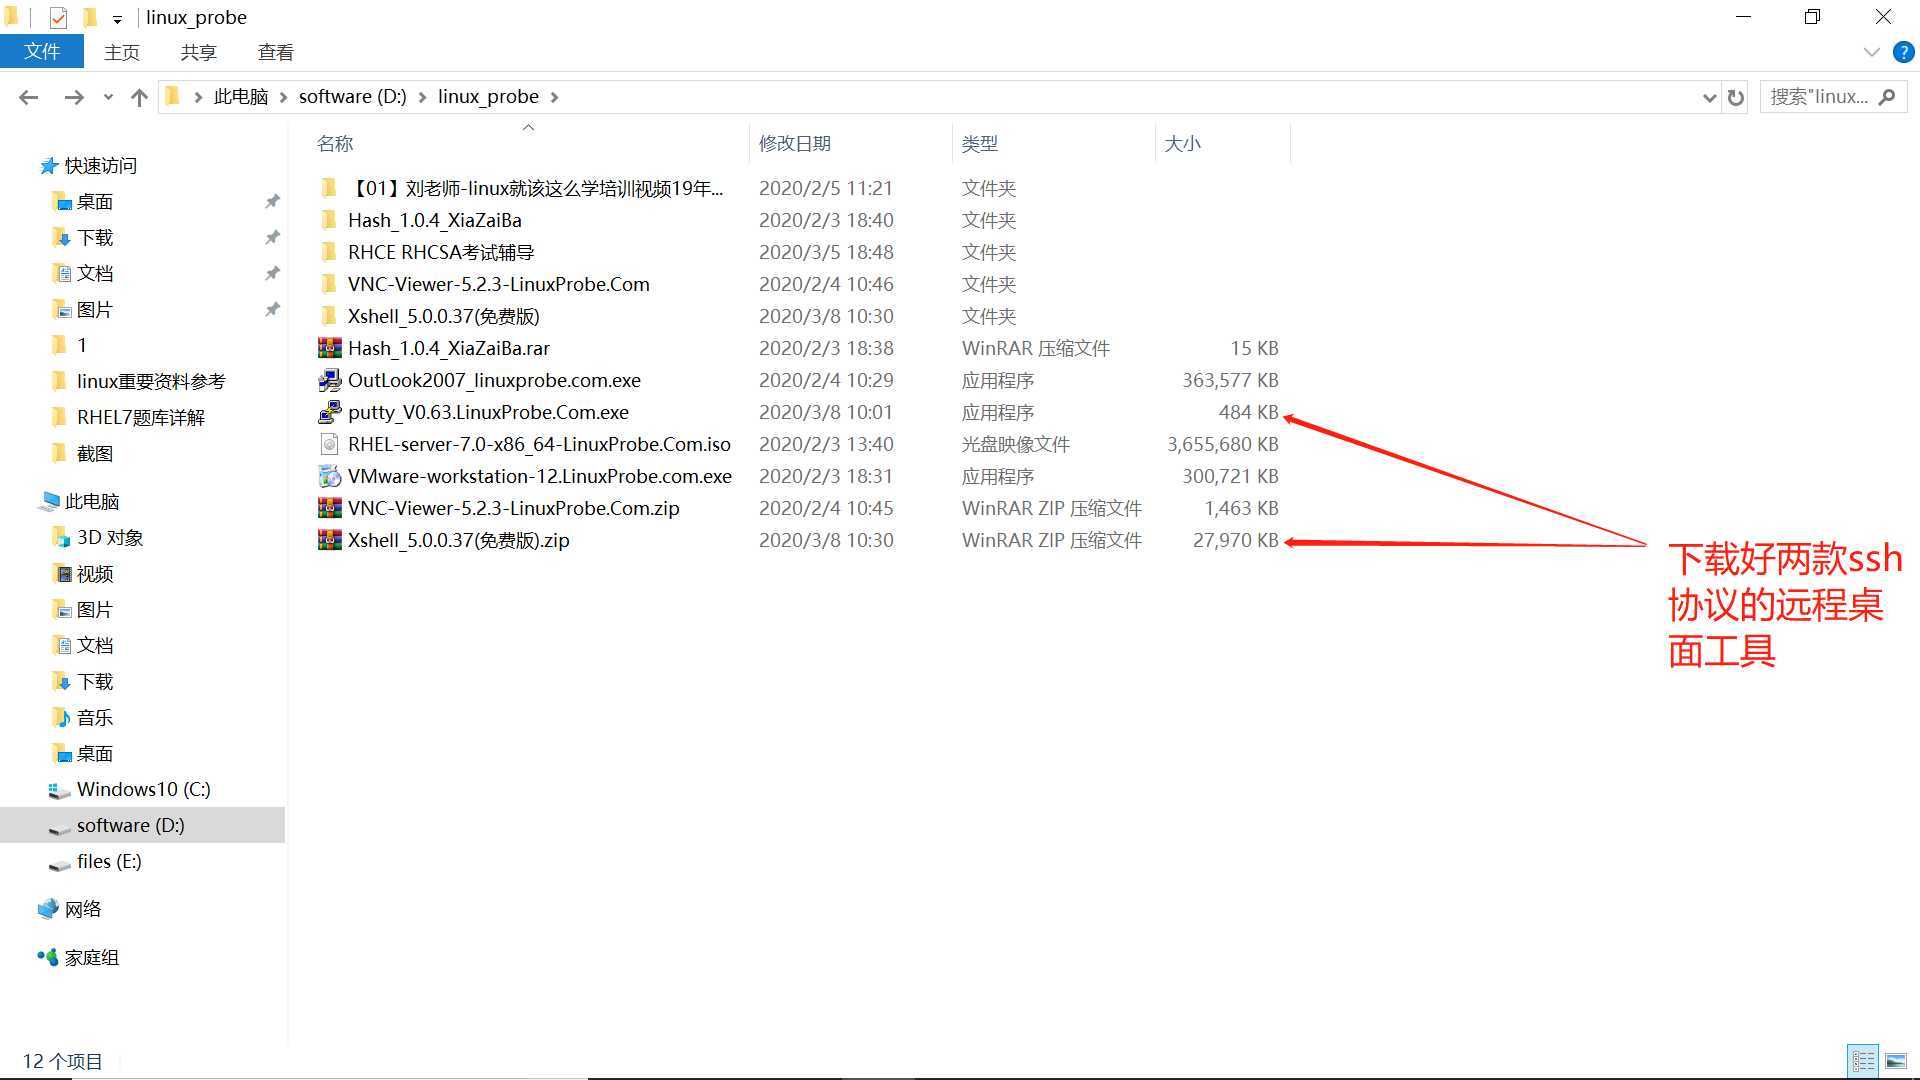The height and width of the screenshot is (1080, 1920).
Task: Refresh the linux_probe folder view
Action: coord(1736,97)
